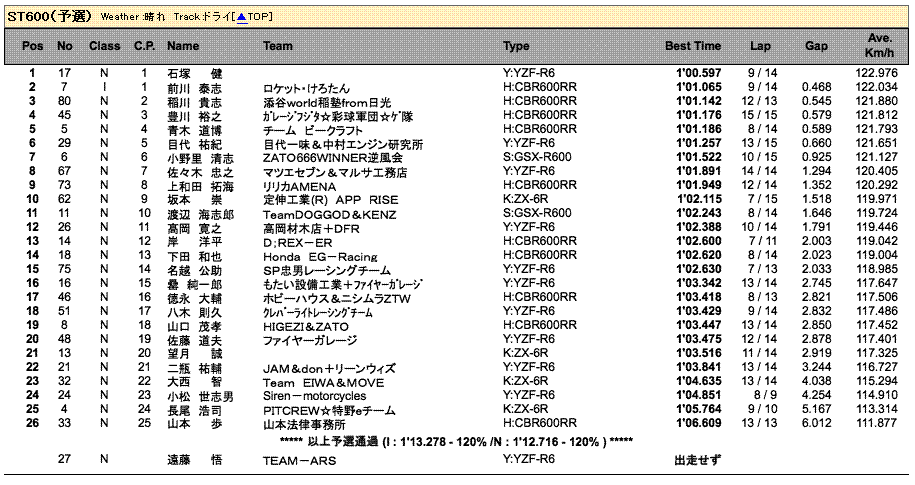Click team Honda EG－Racing
Screen dimensions: 915x485
[x=320, y=256]
